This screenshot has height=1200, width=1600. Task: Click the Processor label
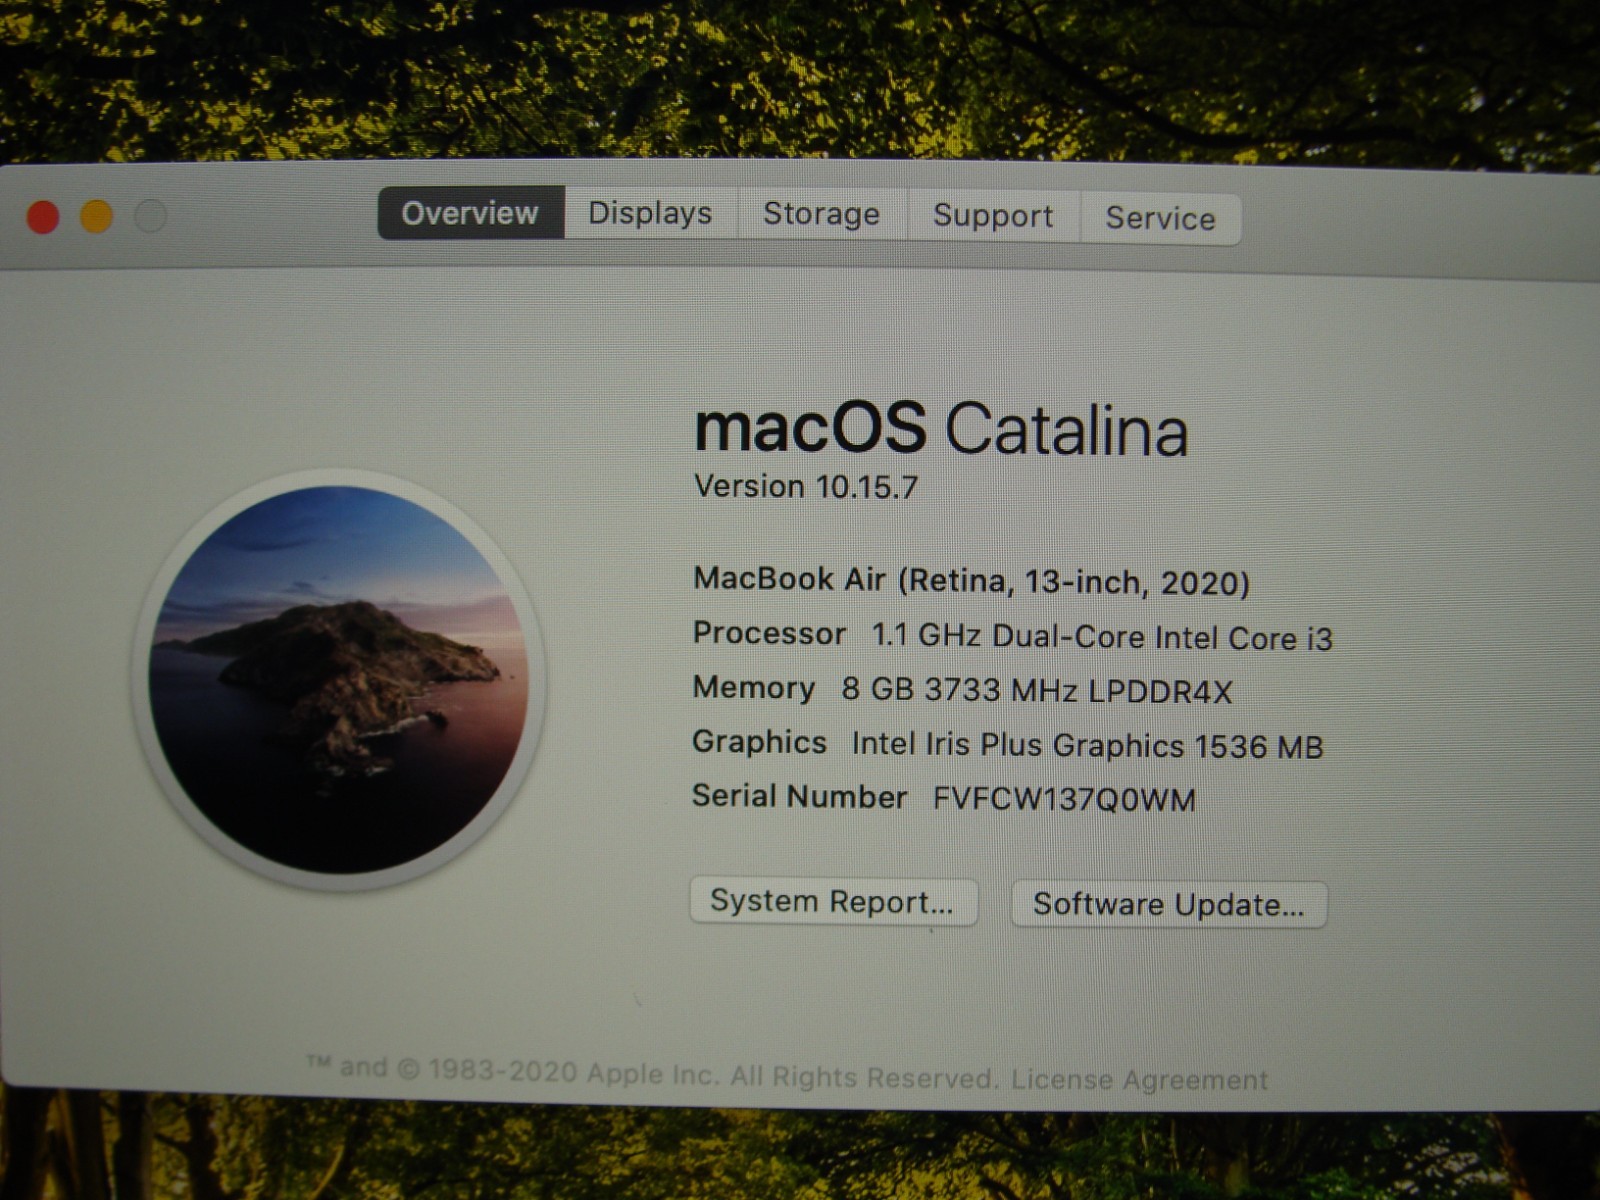pos(769,634)
